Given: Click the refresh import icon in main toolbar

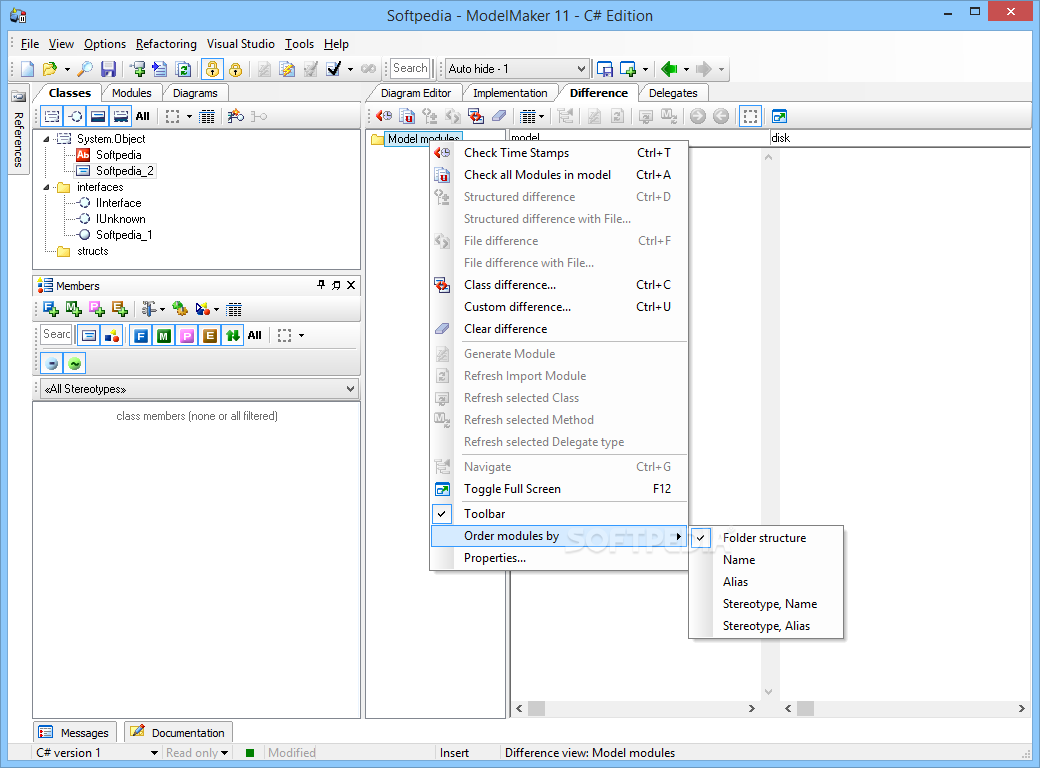Looking at the screenshot, I should tap(183, 69).
